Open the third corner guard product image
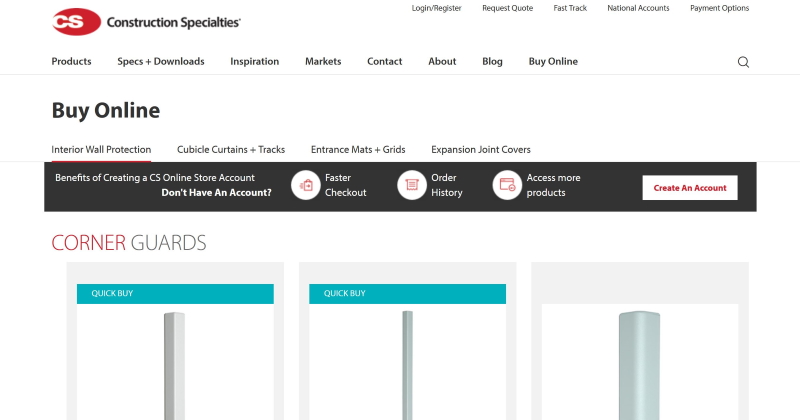Screen dimensions: 800x420 [640, 365]
